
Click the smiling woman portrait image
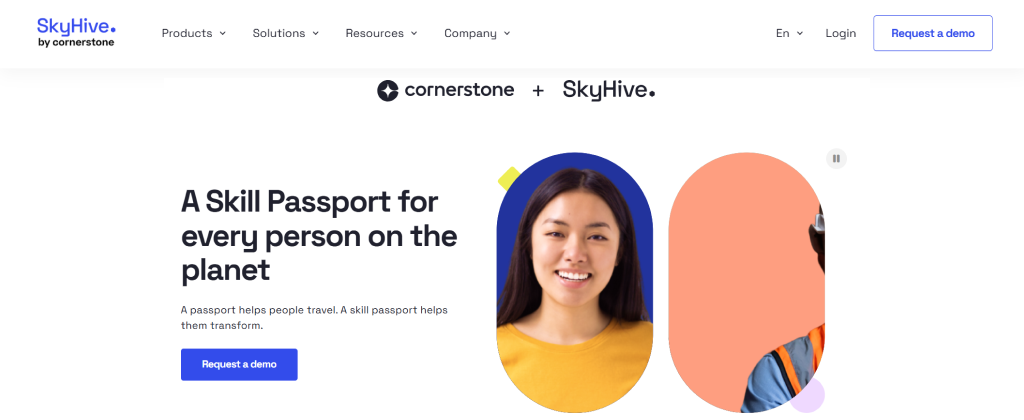(x=575, y=282)
